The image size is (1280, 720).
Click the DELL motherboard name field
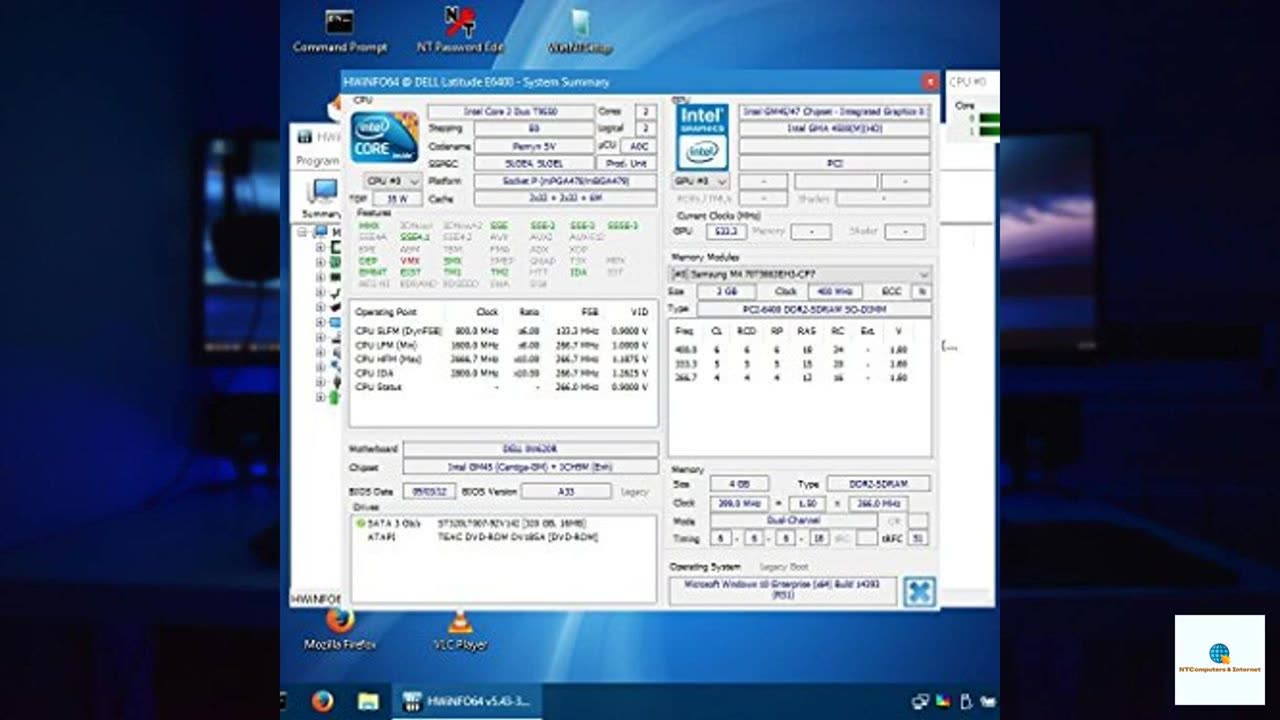[530, 449]
